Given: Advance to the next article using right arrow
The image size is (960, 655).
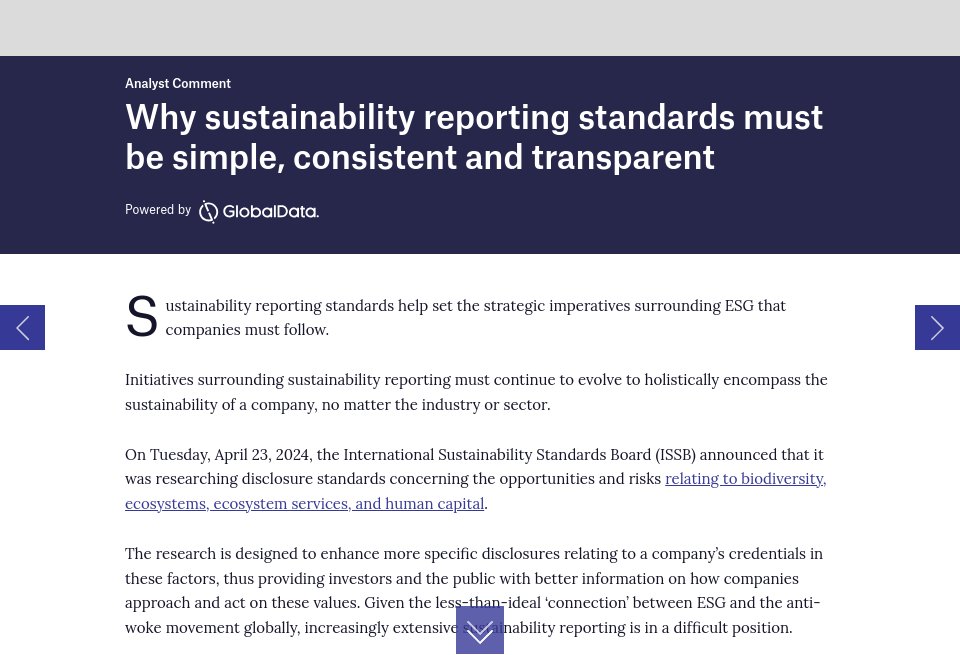Looking at the screenshot, I should point(937,327).
